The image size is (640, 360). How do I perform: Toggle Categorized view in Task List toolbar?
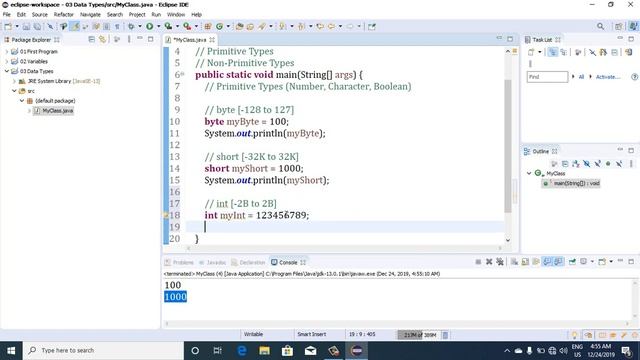[553, 52]
